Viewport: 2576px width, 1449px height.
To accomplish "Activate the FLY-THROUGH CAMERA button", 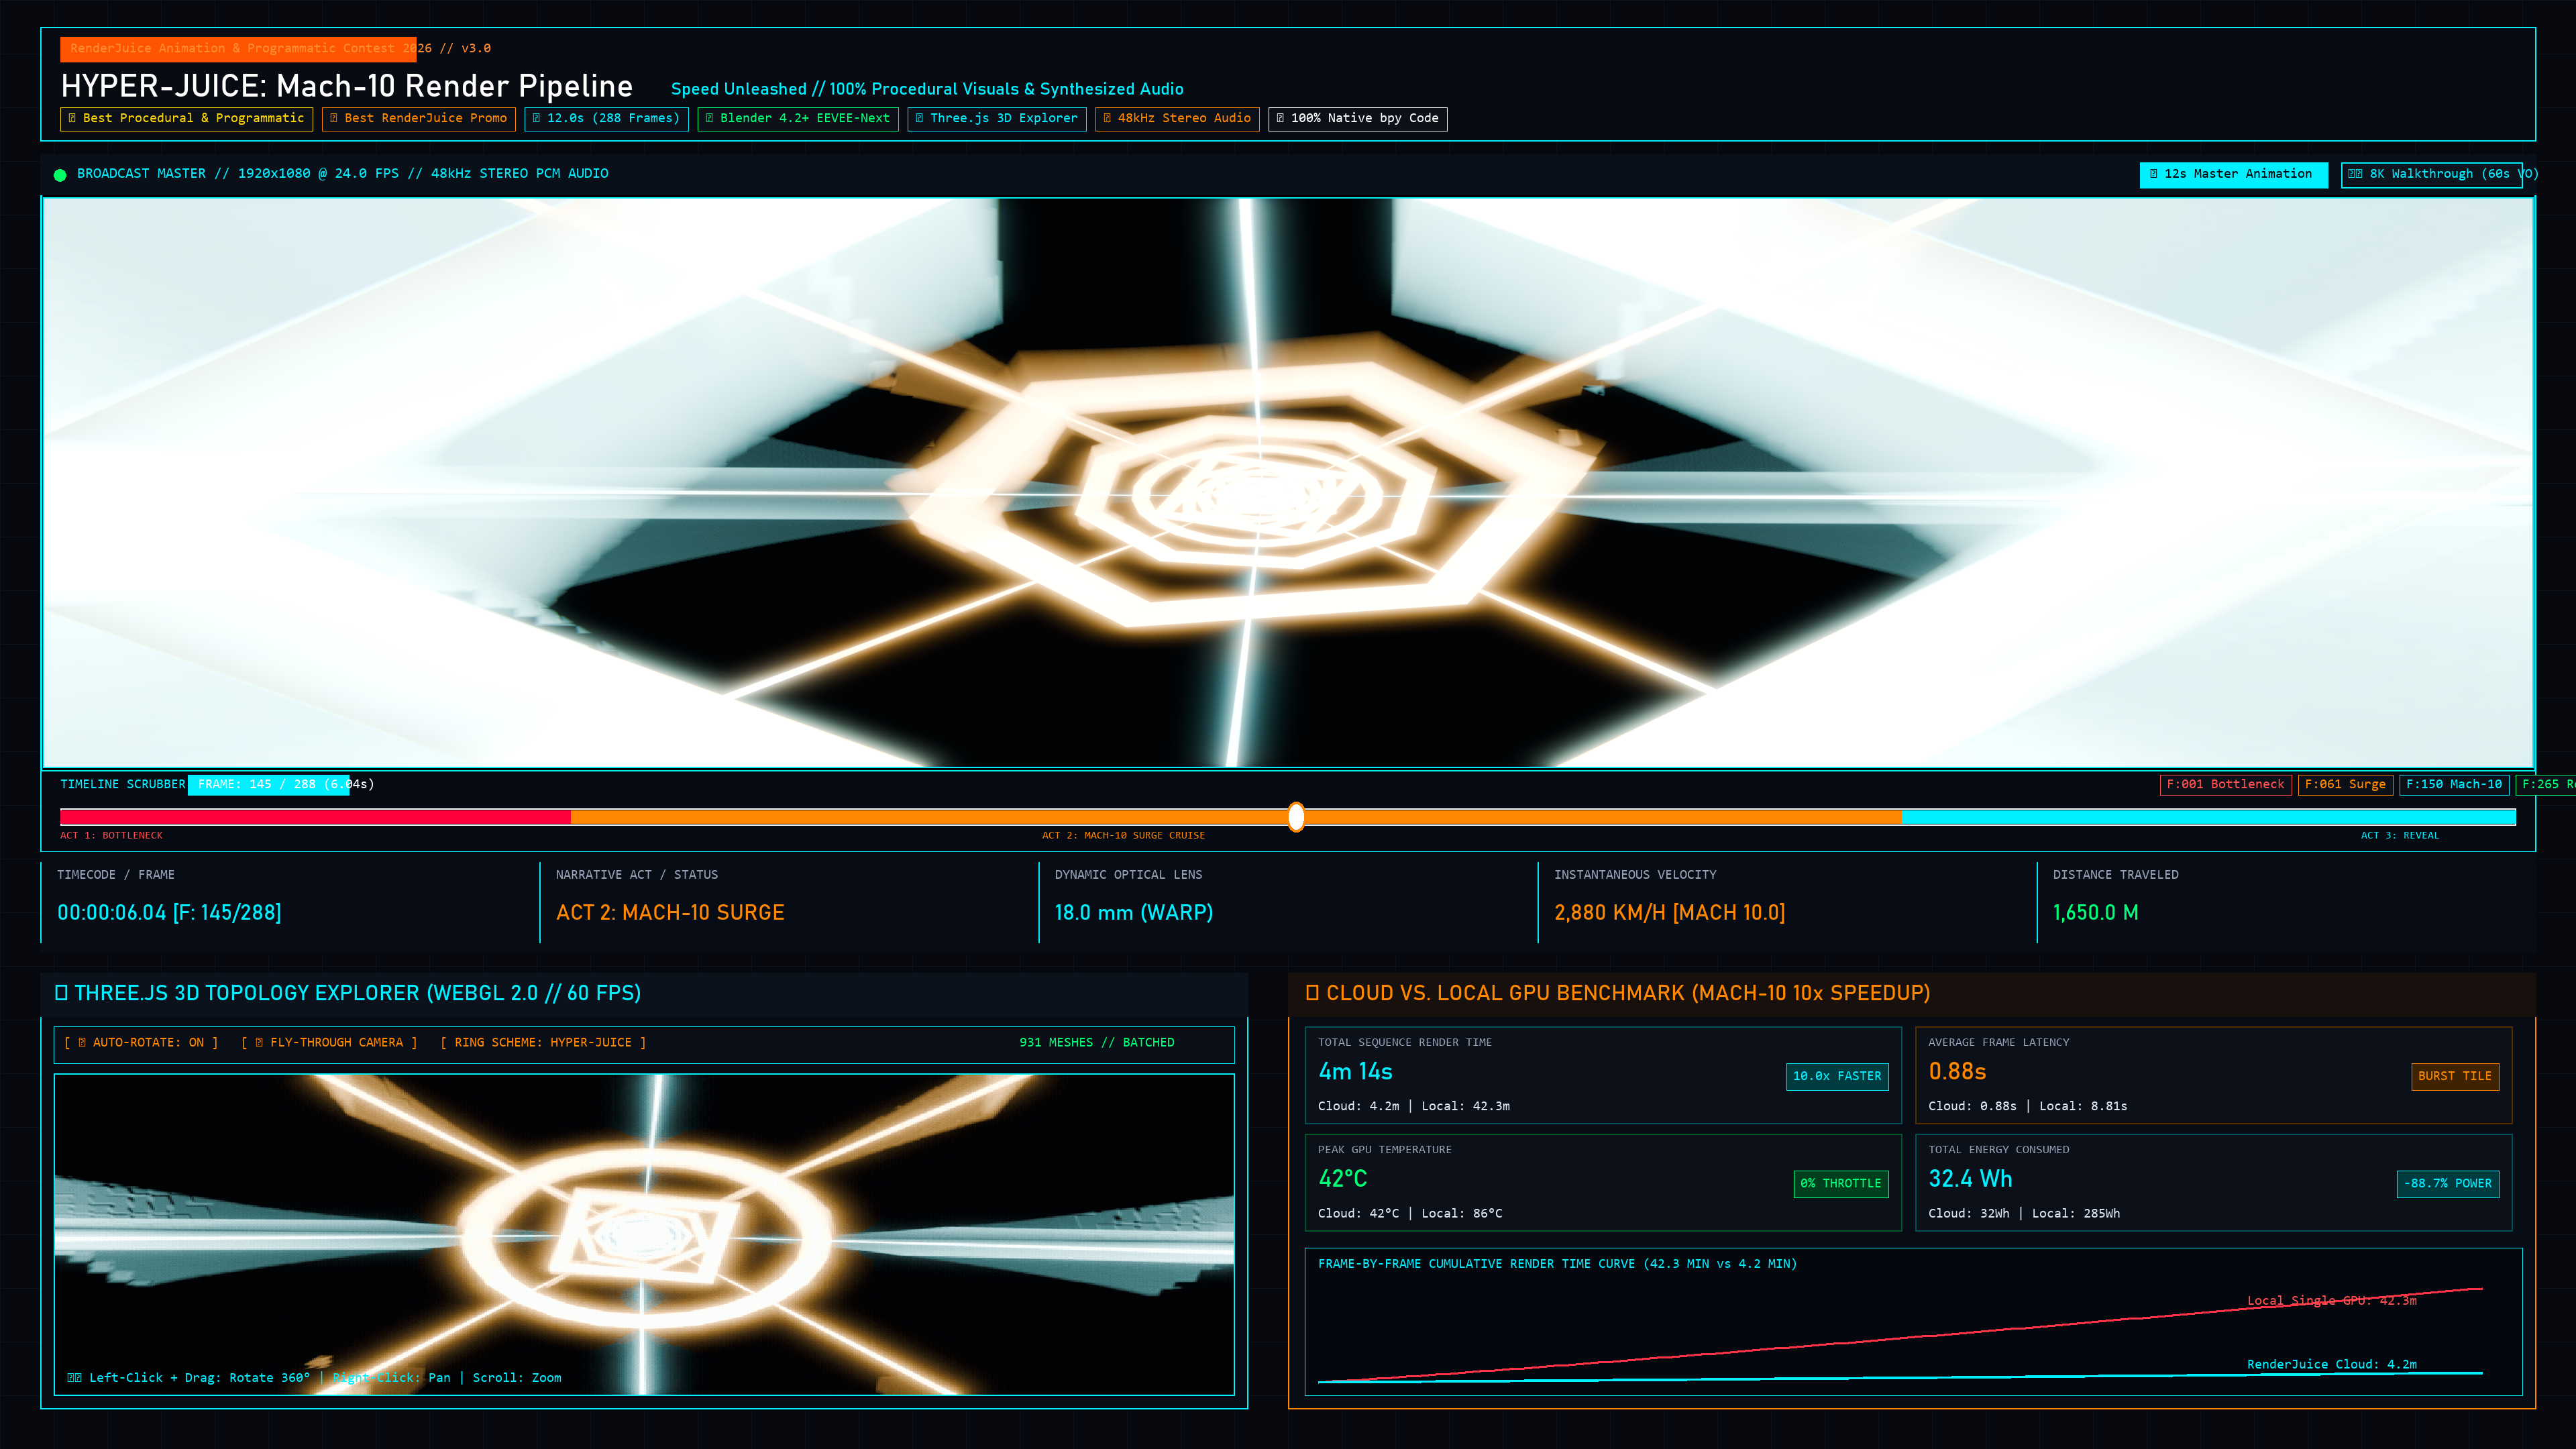I will [x=329, y=1042].
